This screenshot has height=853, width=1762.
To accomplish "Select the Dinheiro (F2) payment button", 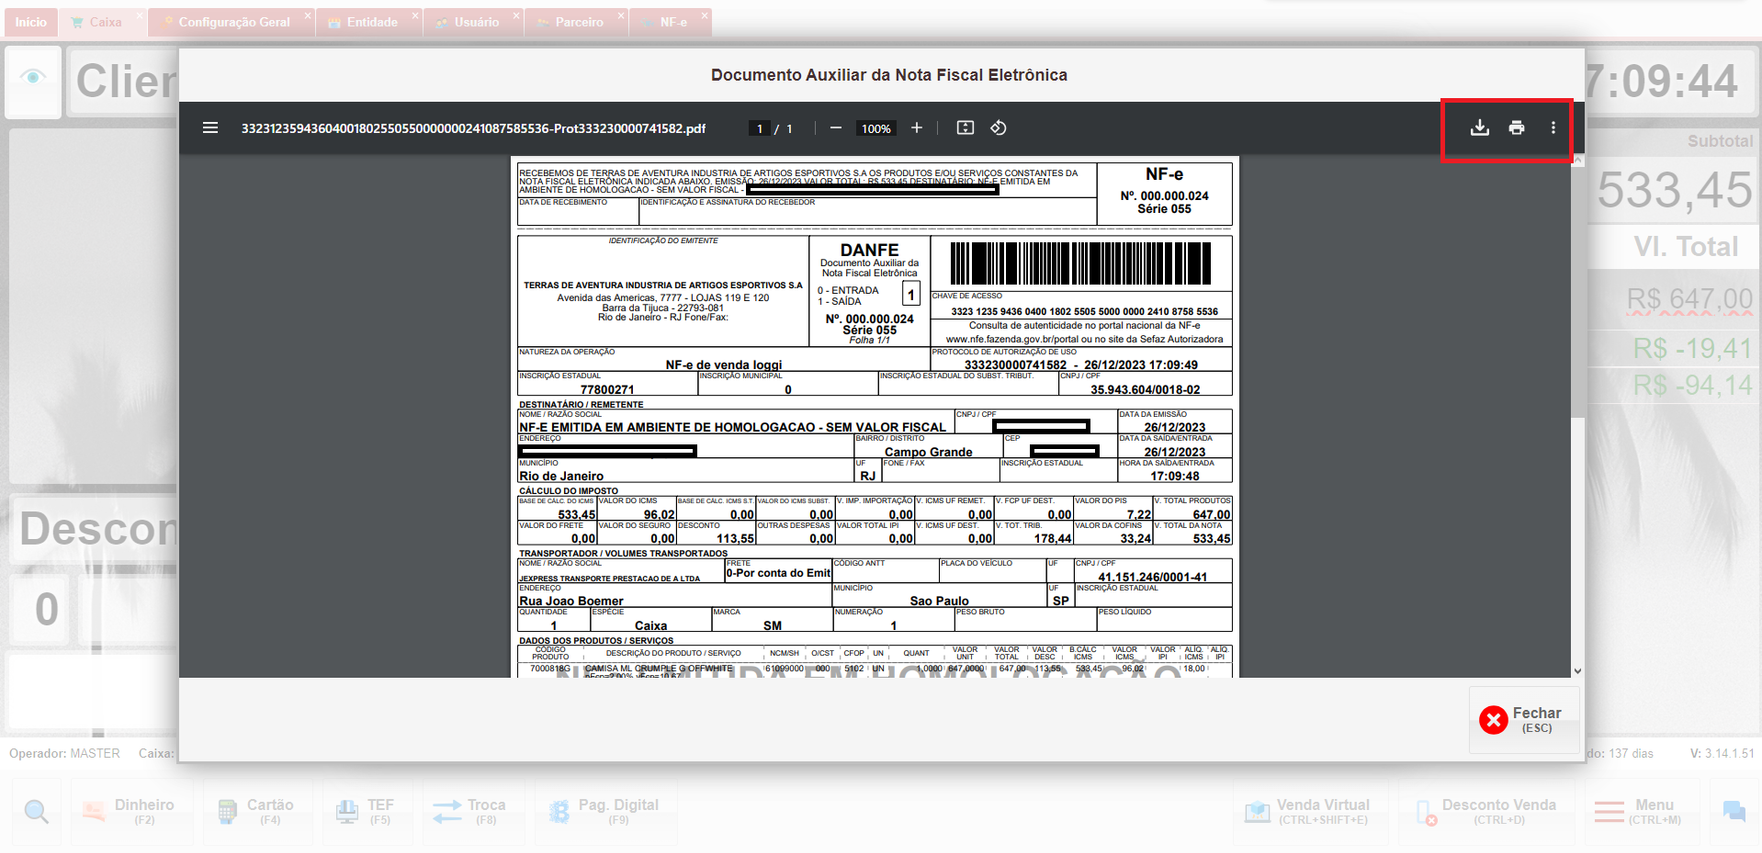I will (x=130, y=811).
